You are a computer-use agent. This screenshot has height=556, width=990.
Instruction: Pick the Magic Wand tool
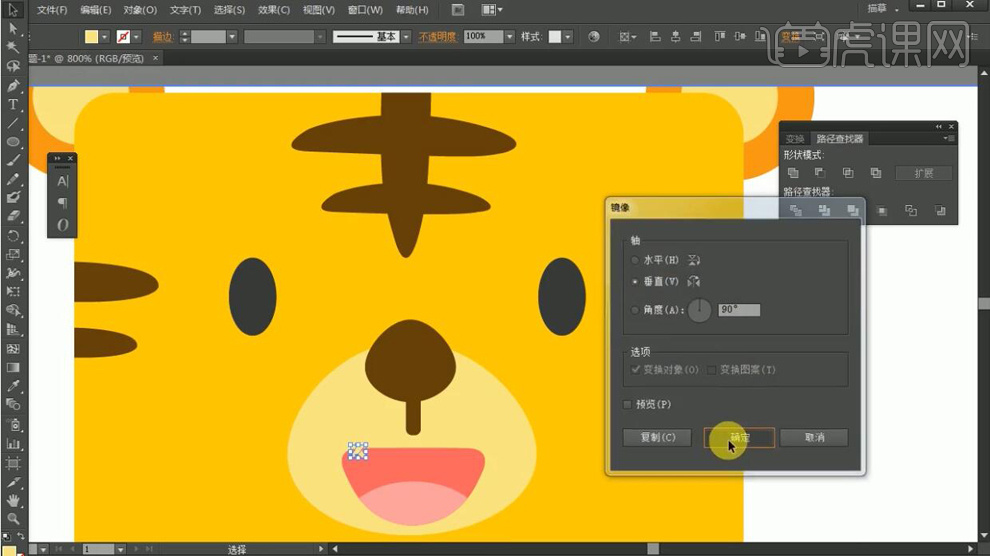pyautogui.click(x=13, y=47)
